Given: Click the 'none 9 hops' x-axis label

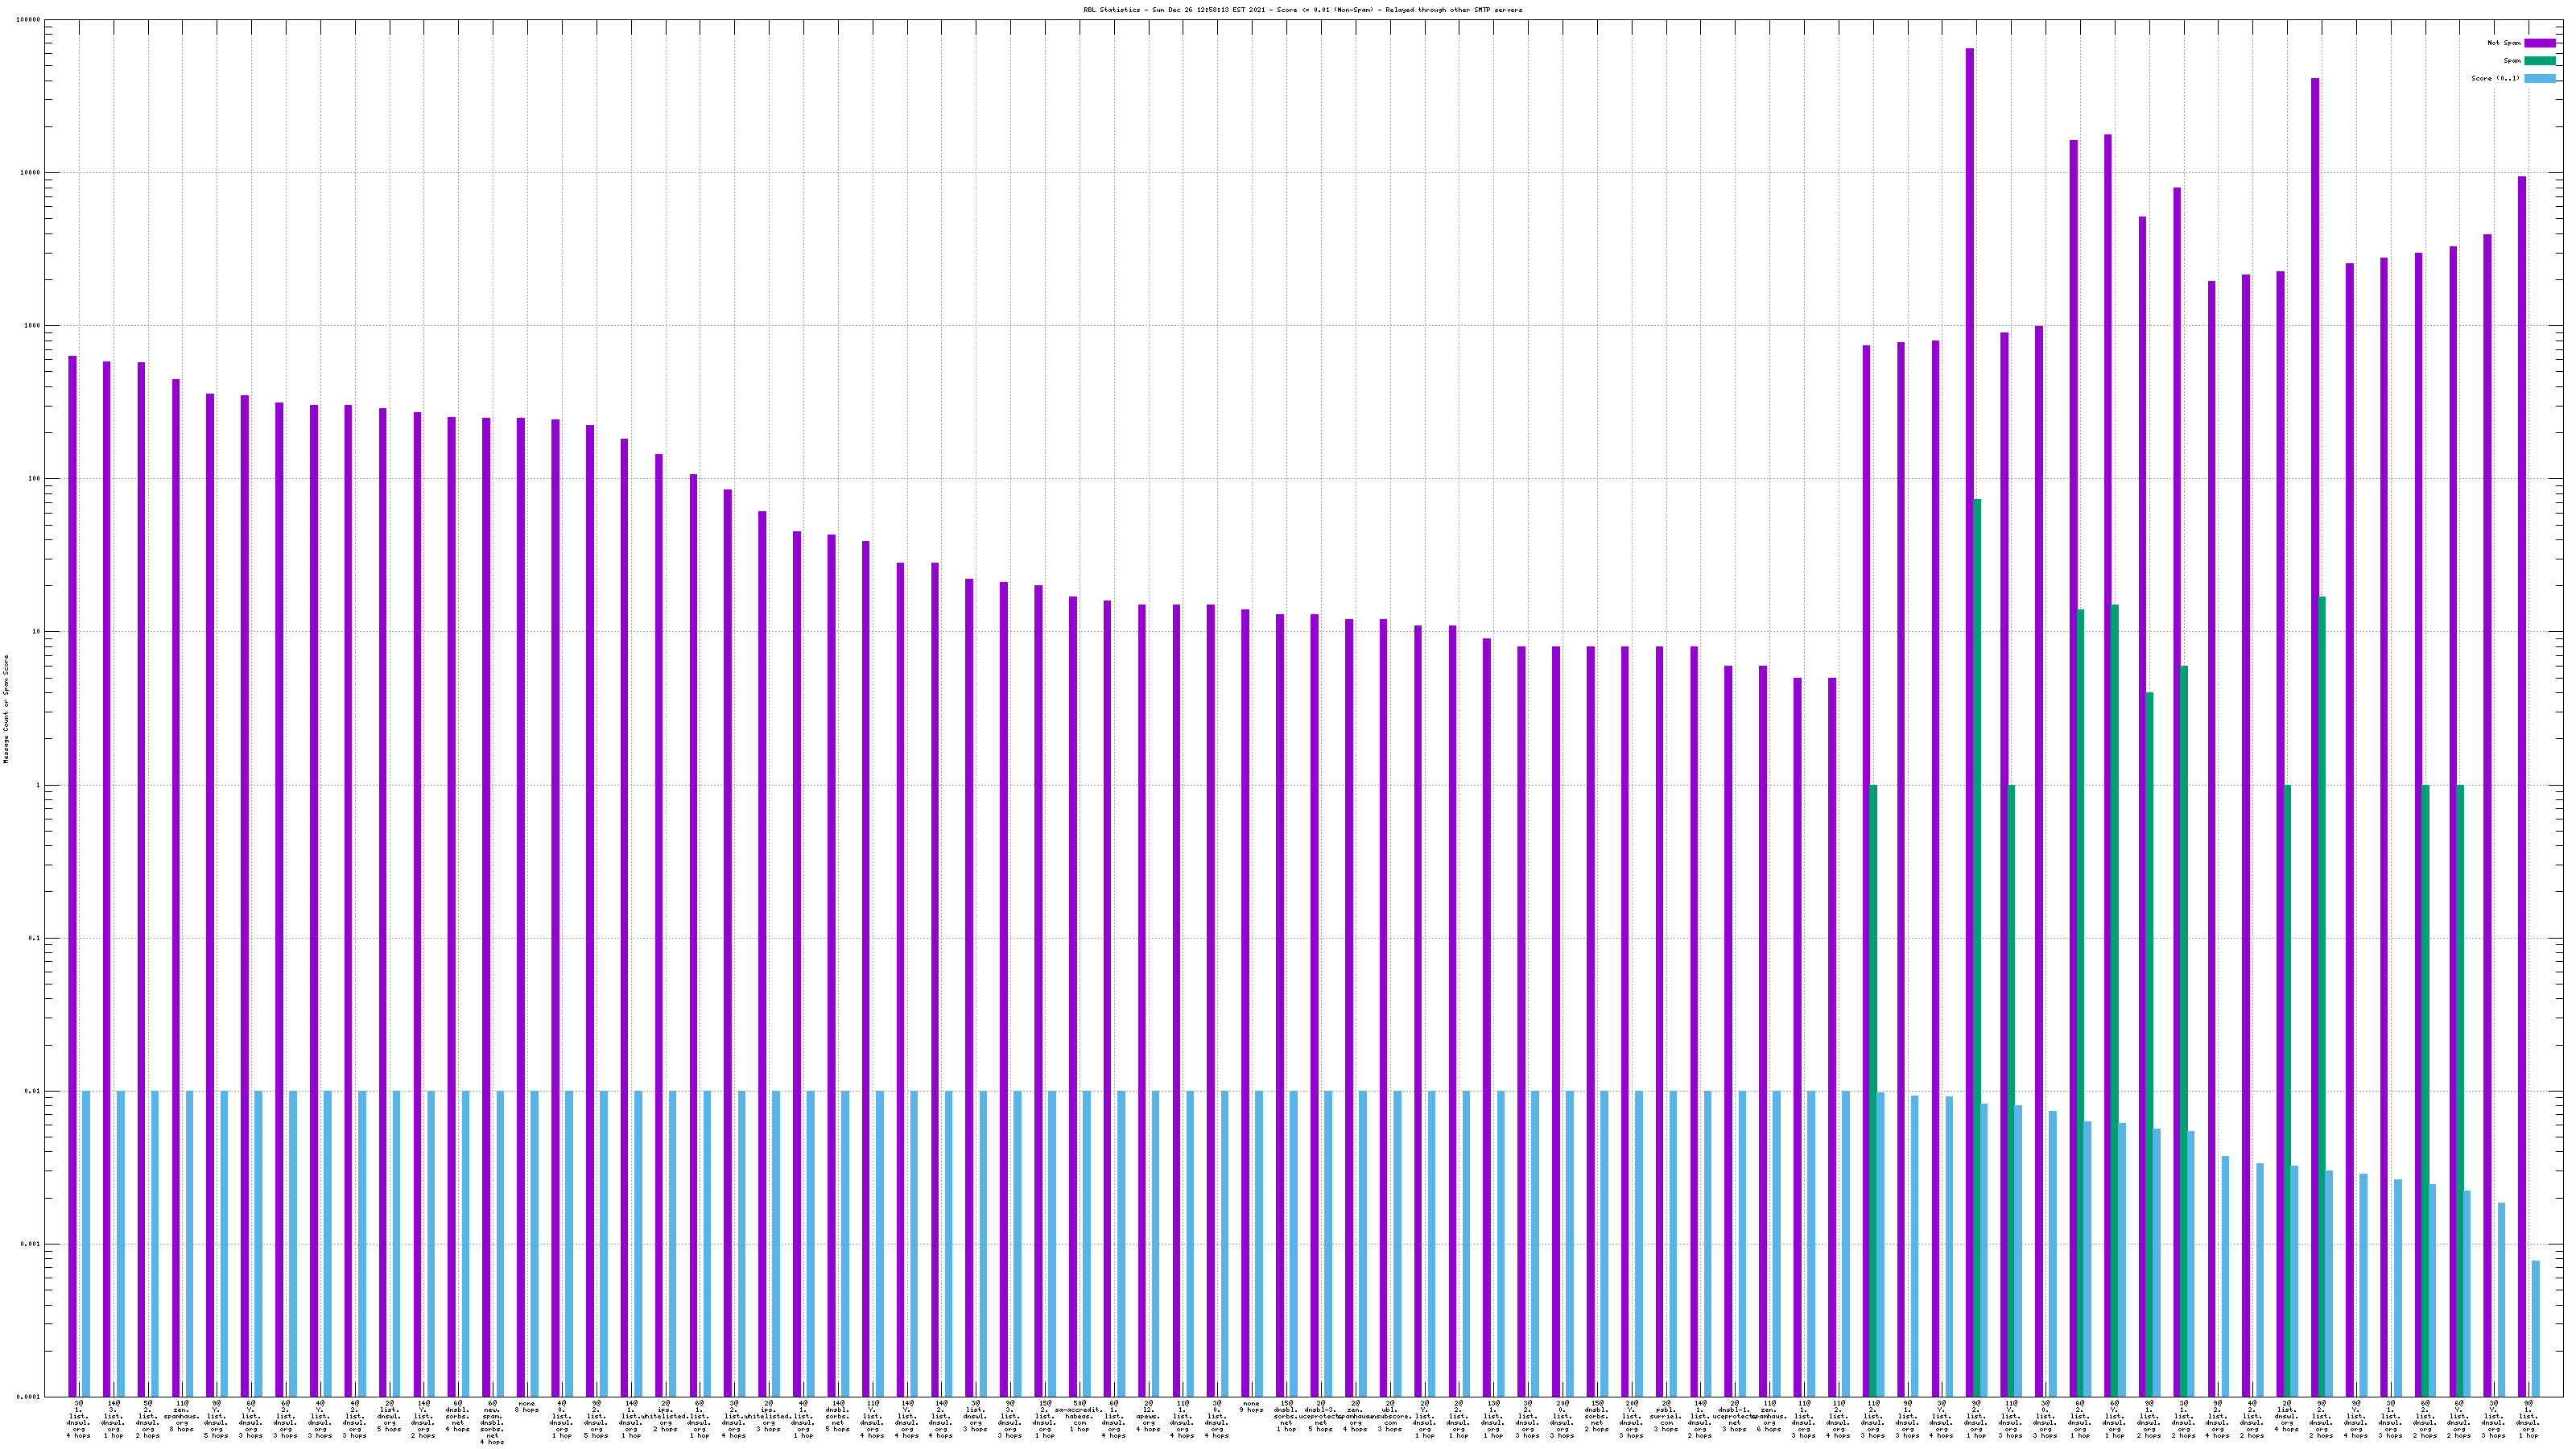Looking at the screenshot, I should tap(1251, 1406).
